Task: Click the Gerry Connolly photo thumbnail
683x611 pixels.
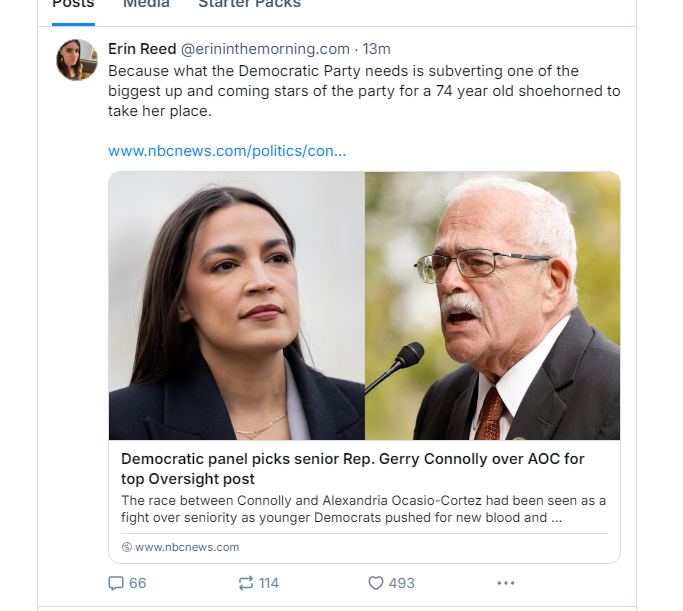Action: point(492,305)
